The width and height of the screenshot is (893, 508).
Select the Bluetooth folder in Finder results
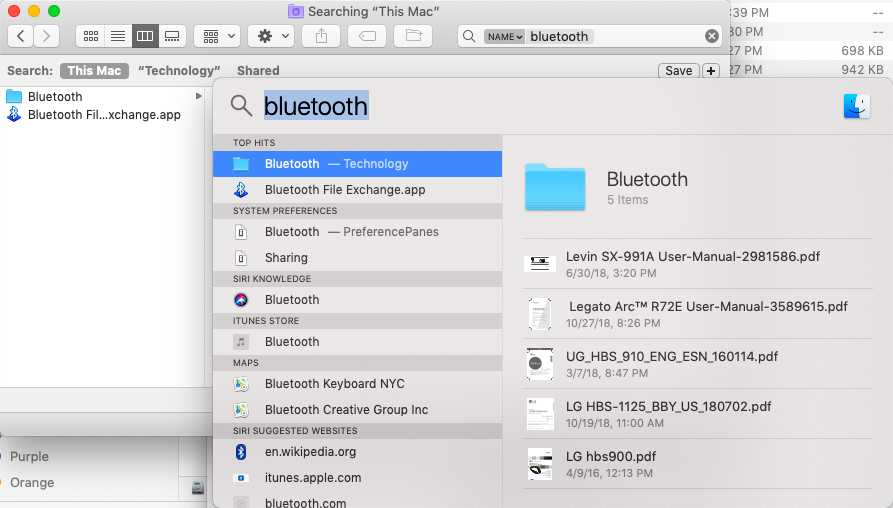click(103, 96)
